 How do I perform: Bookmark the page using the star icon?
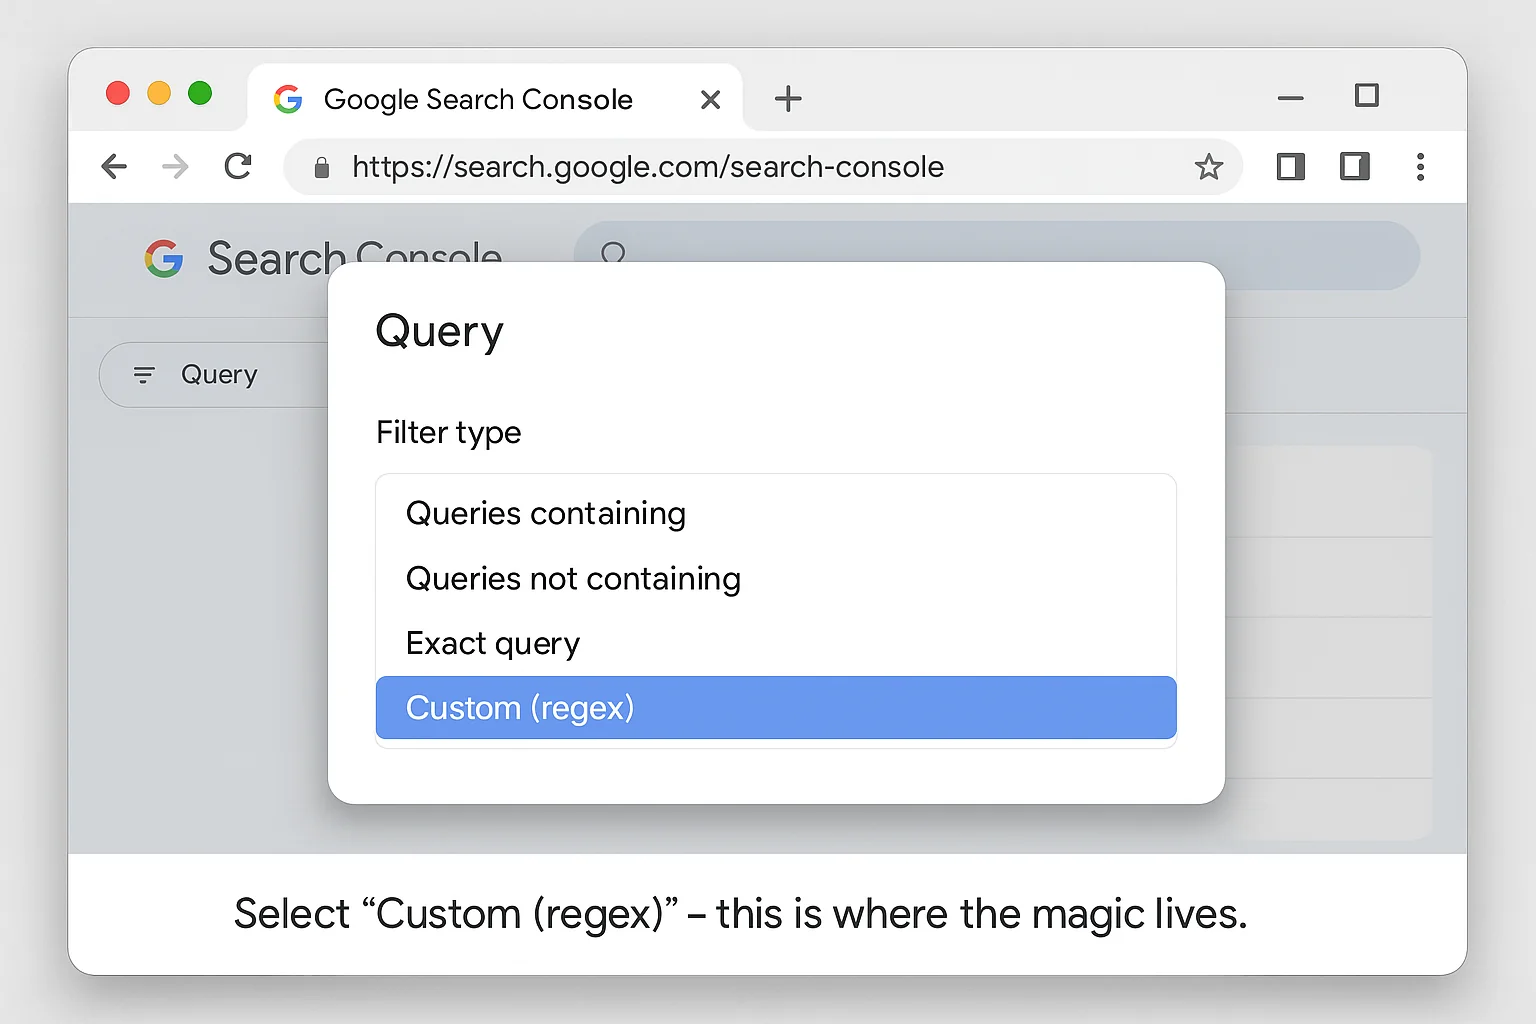1209,167
